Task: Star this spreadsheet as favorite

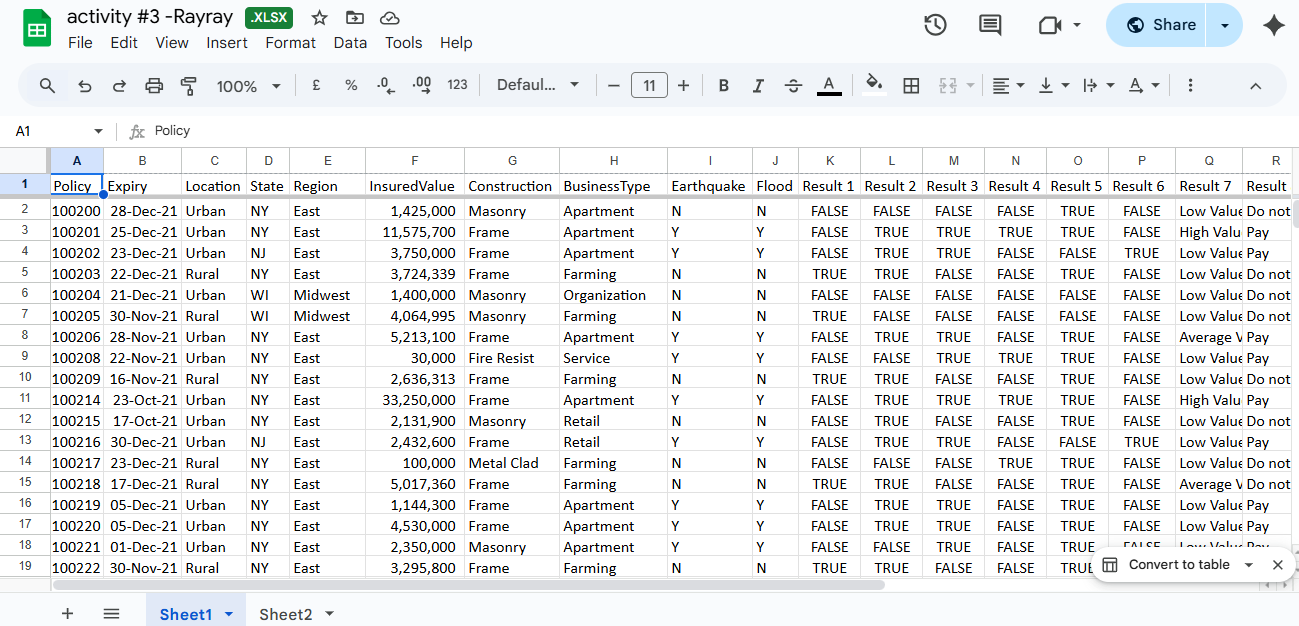Action: 320,18
